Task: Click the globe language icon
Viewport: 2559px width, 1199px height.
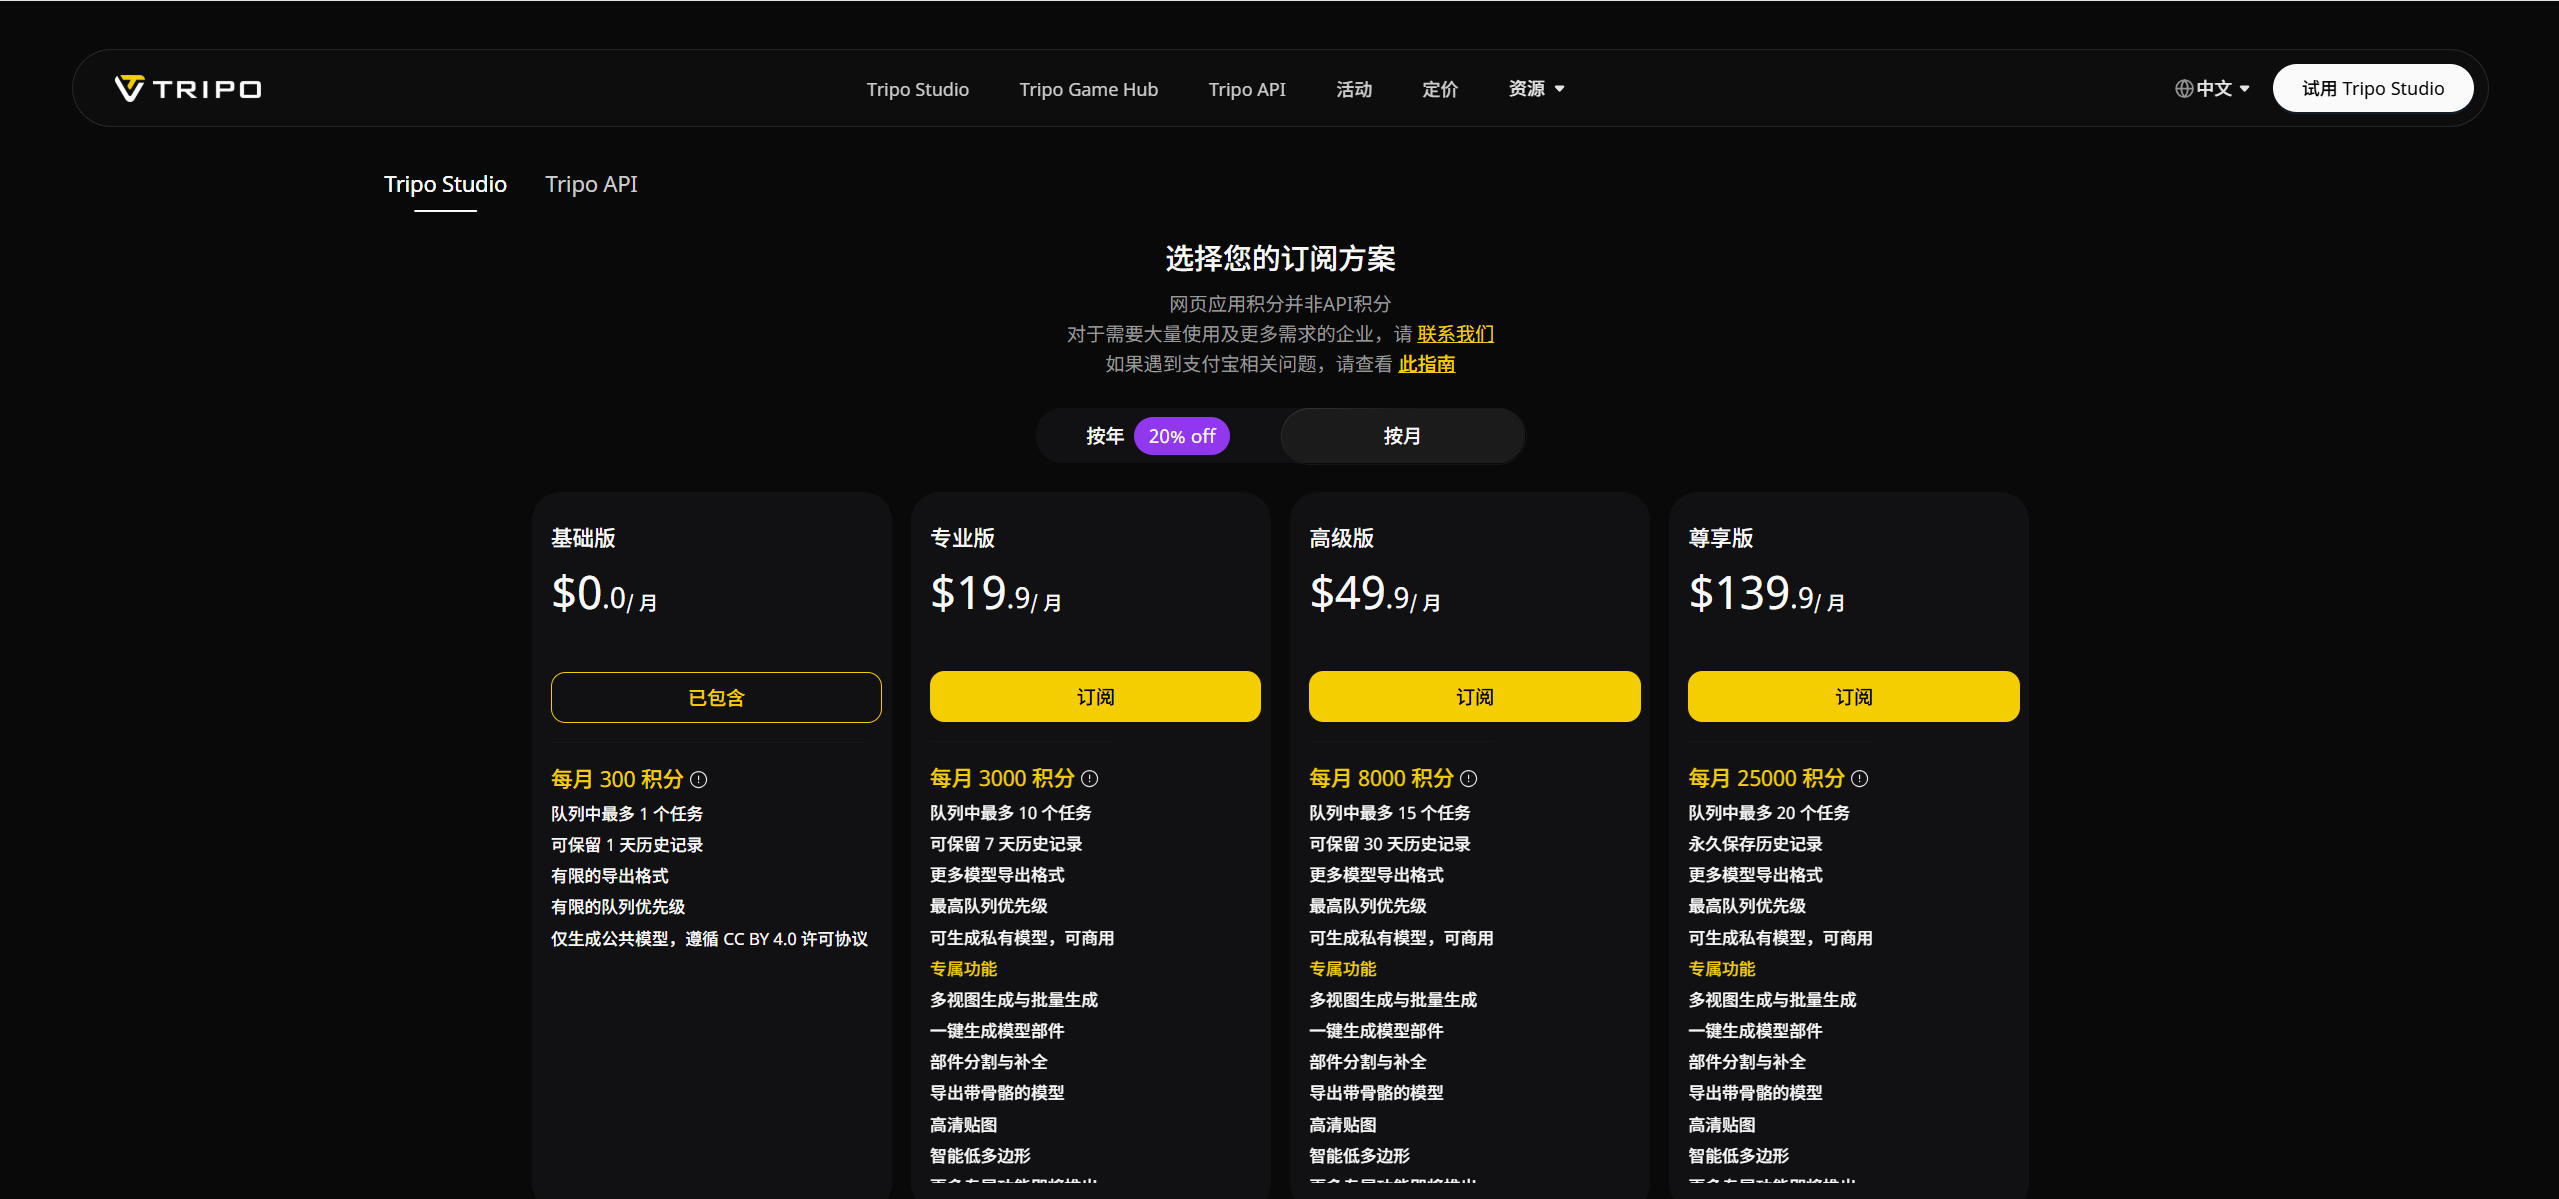Action: tap(2184, 89)
